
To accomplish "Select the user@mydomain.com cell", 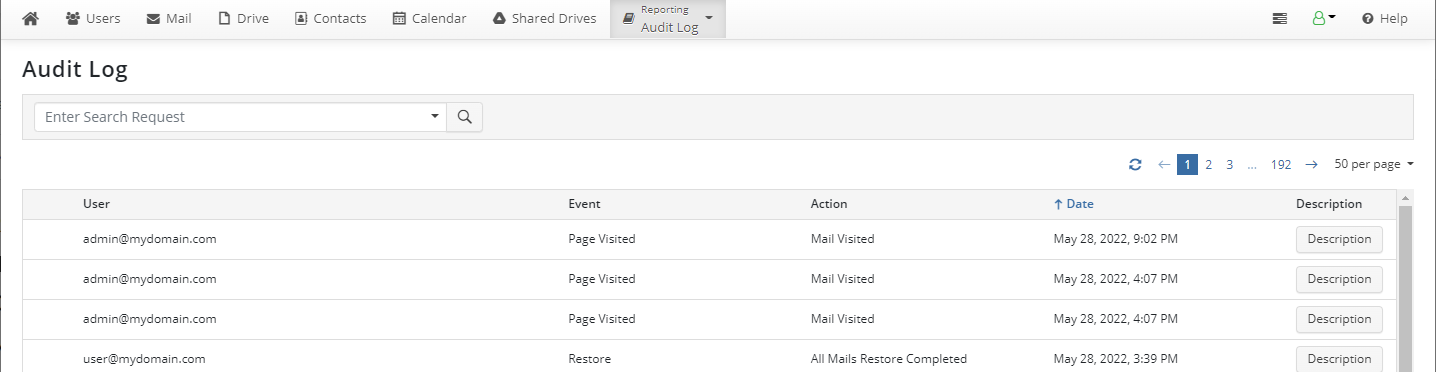I will (x=144, y=358).
